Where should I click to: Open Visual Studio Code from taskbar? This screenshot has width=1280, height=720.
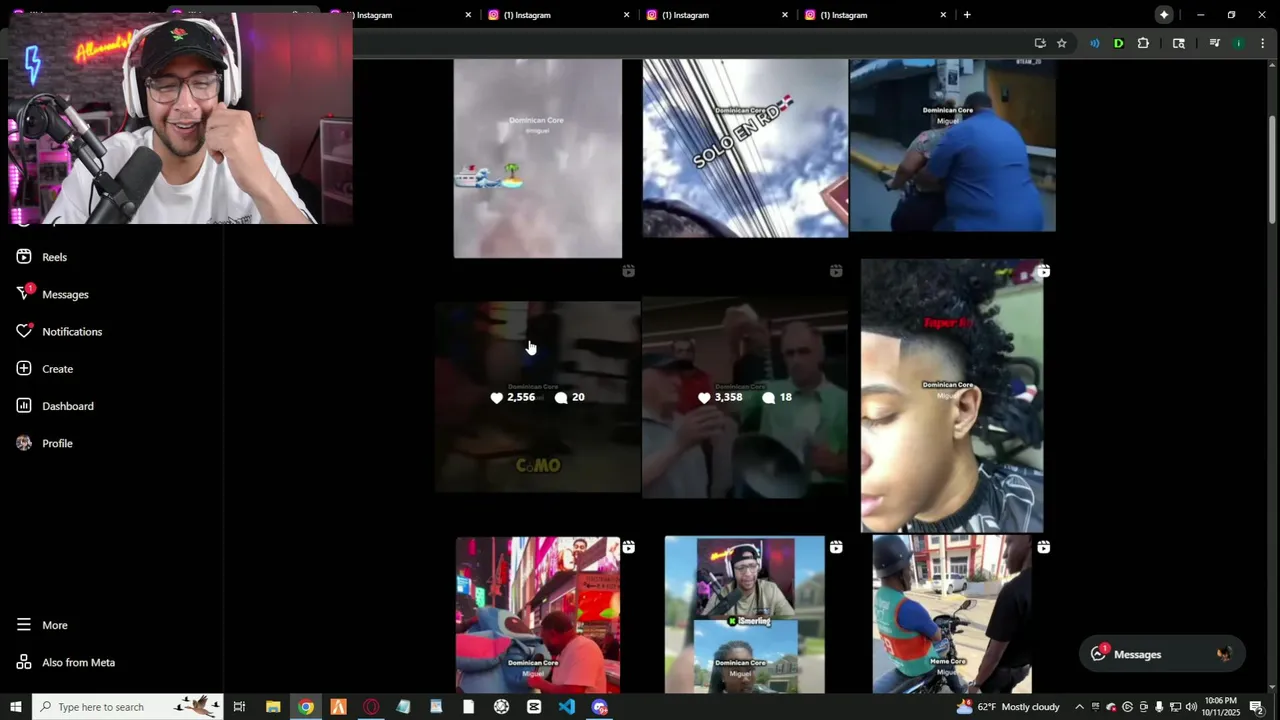tap(567, 707)
